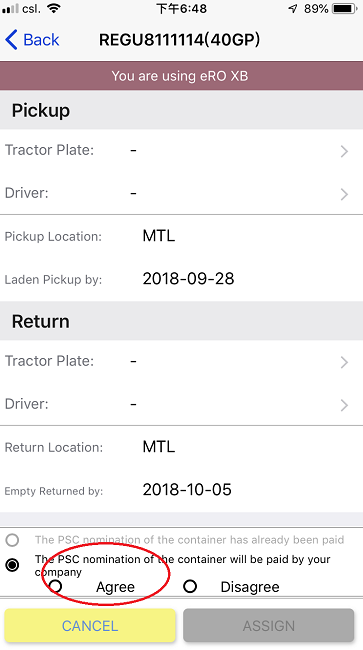The image size is (363, 650).
Task: Tap the location arrow status icon
Action: pyautogui.click(x=293, y=9)
